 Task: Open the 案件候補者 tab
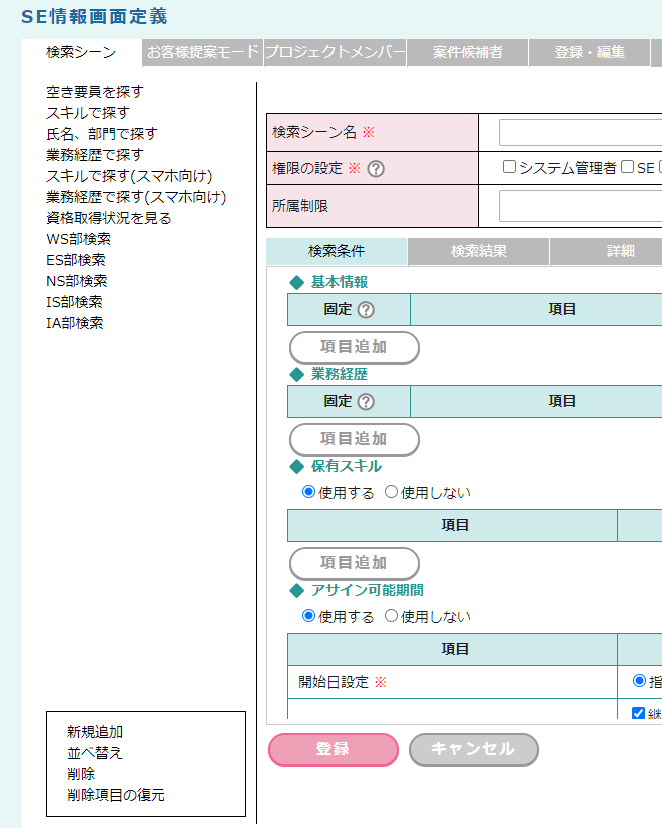[x=467, y=52]
